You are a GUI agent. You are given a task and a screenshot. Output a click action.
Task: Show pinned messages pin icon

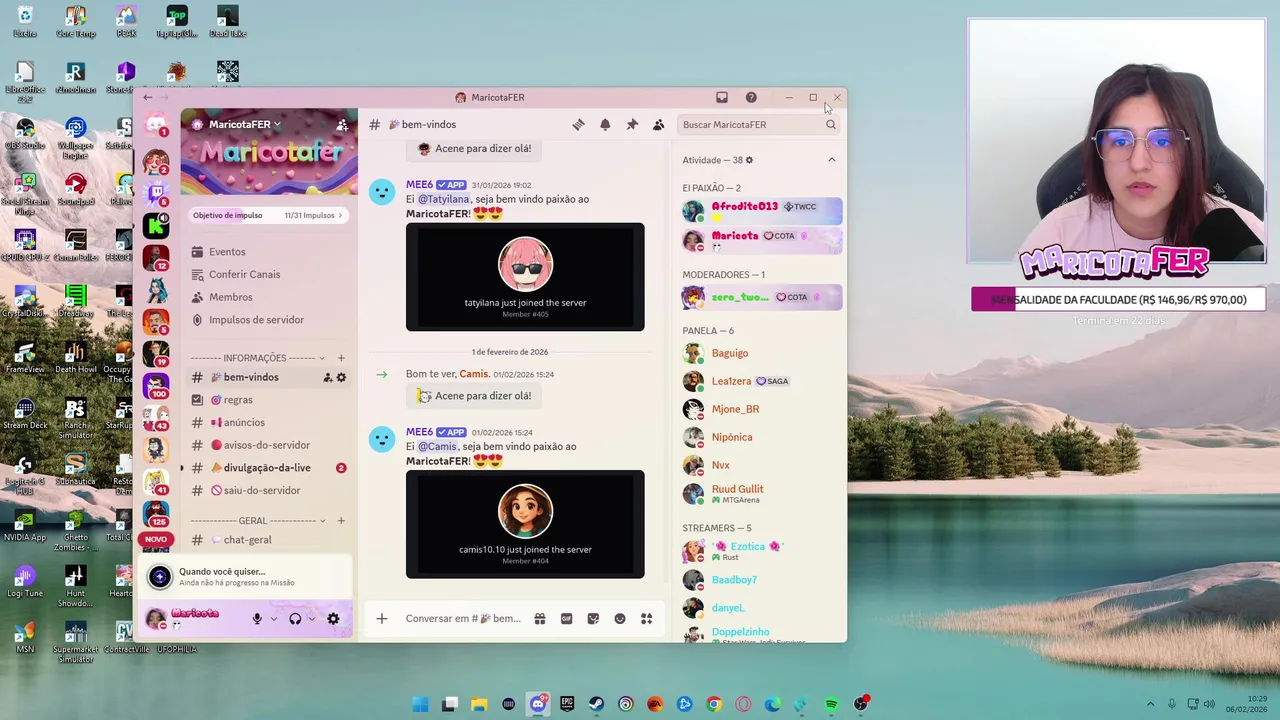(632, 124)
